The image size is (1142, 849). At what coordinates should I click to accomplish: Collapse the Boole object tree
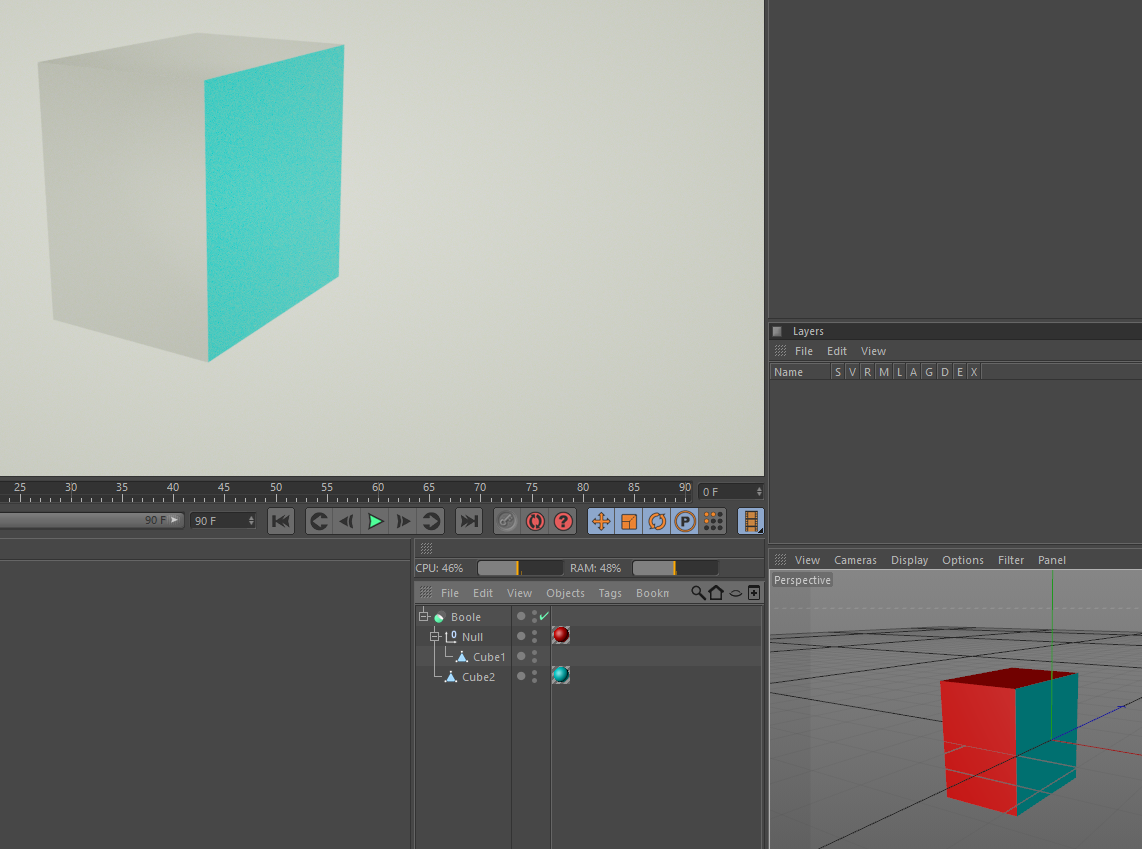coord(424,616)
